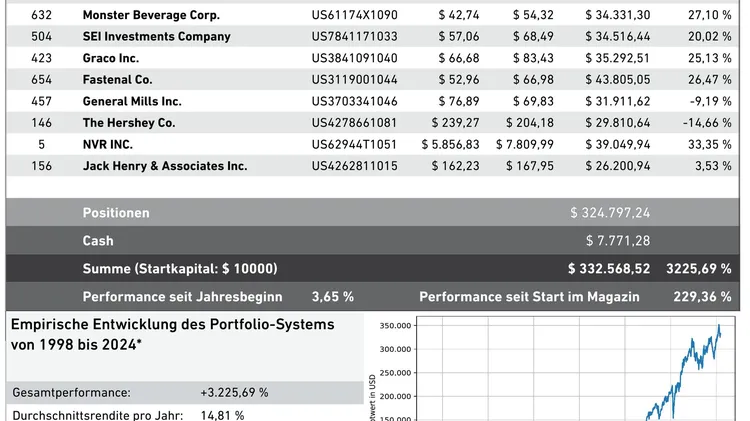Click the Positionen total value $ 324.797,24
This screenshot has width=750, height=421.
(610, 213)
